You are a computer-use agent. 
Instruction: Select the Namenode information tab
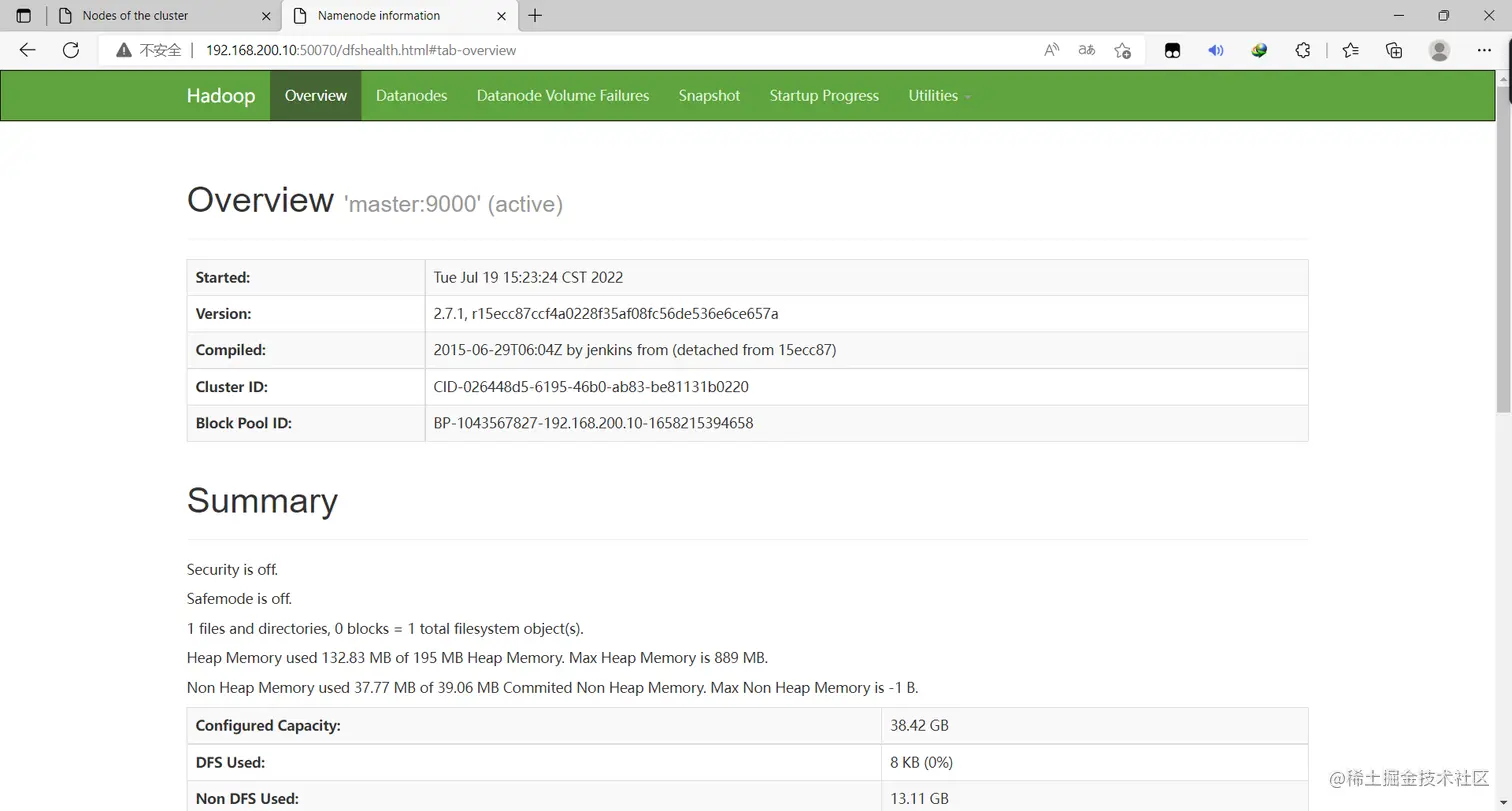400,16
